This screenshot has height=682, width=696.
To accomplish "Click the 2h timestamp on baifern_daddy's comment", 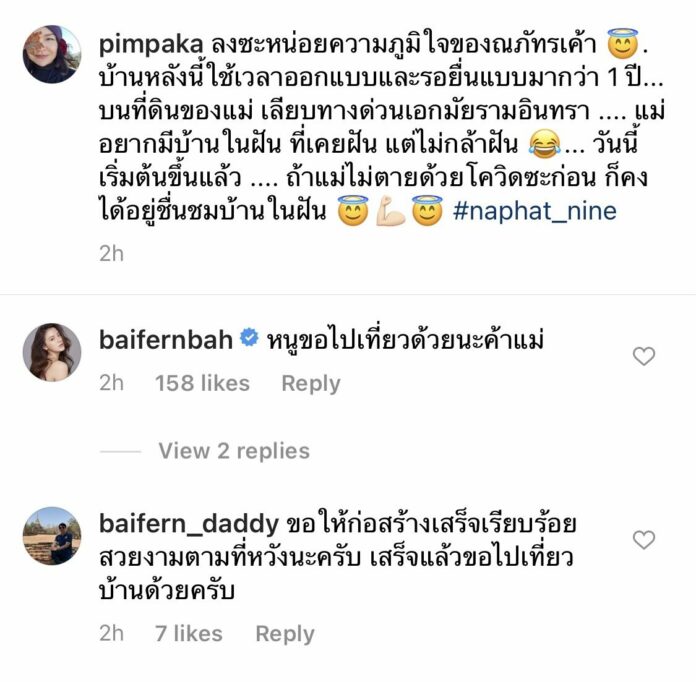I will (x=111, y=634).
